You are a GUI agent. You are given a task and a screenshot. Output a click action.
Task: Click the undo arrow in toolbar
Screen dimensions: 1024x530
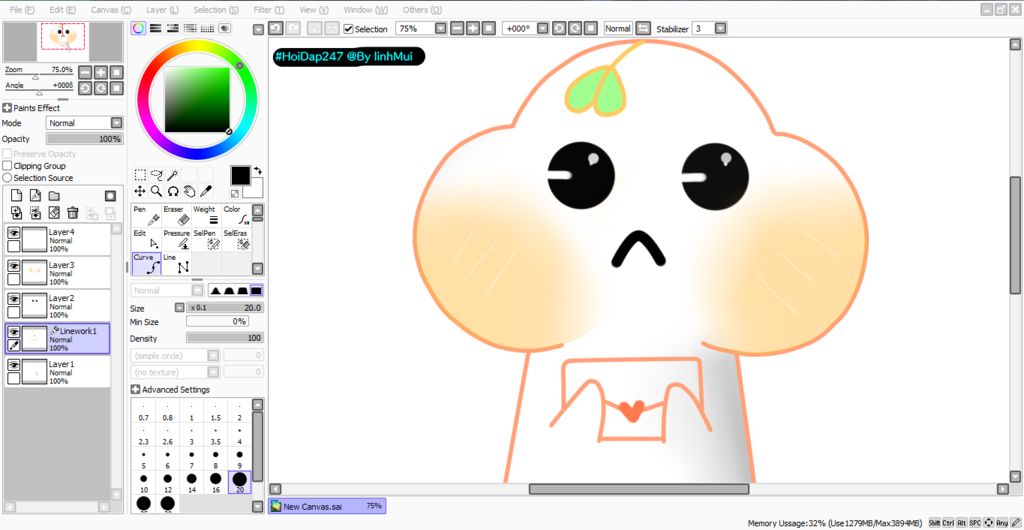pos(276,29)
